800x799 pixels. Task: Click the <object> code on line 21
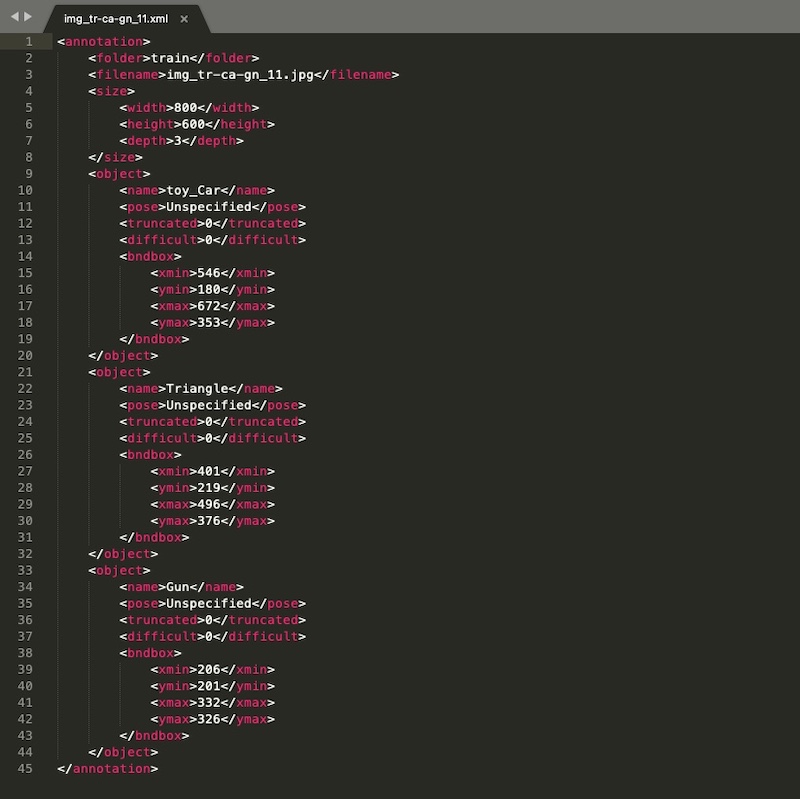tap(119, 372)
